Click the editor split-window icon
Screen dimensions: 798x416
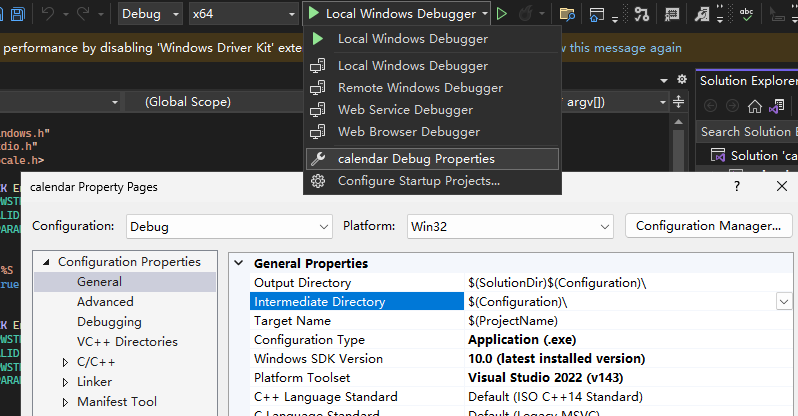pyautogui.click(x=678, y=101)
